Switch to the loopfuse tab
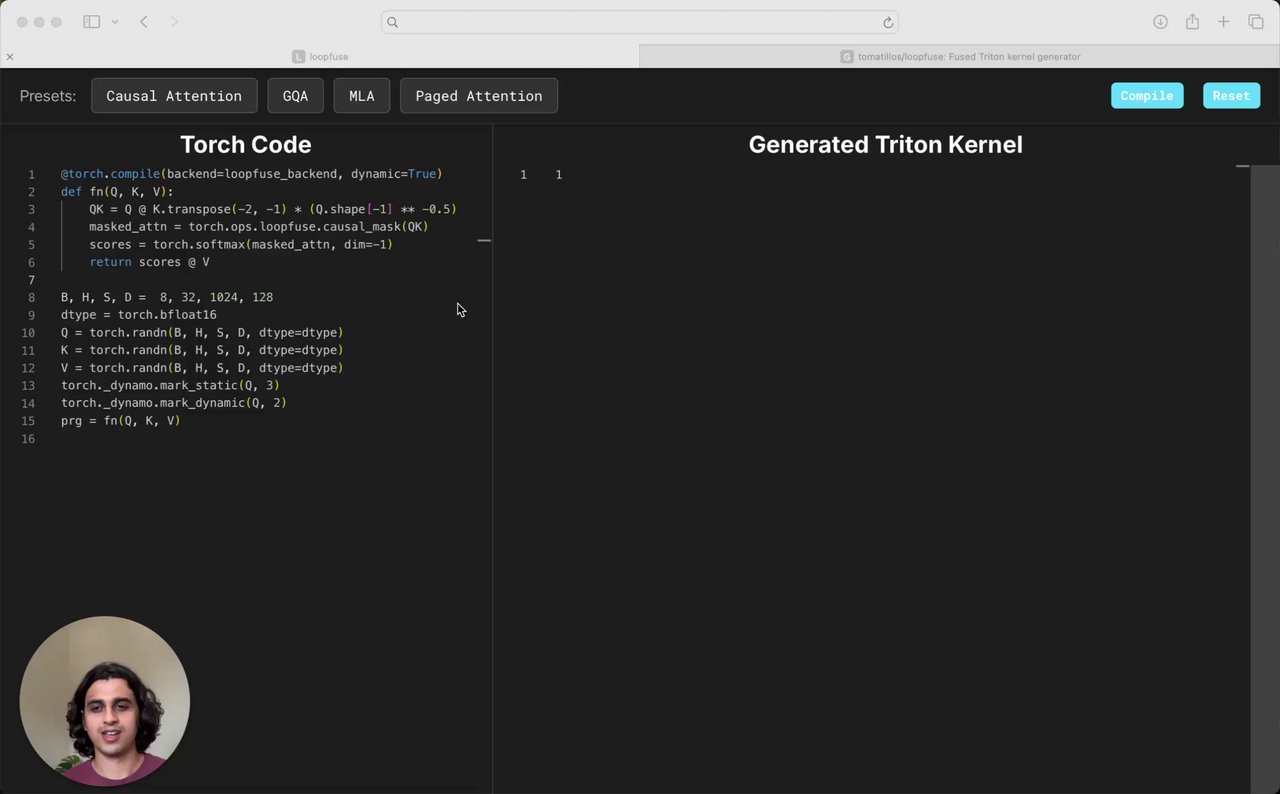This screenshot has width=1280, height=794. pyautogui.click(x=320, y=57)
